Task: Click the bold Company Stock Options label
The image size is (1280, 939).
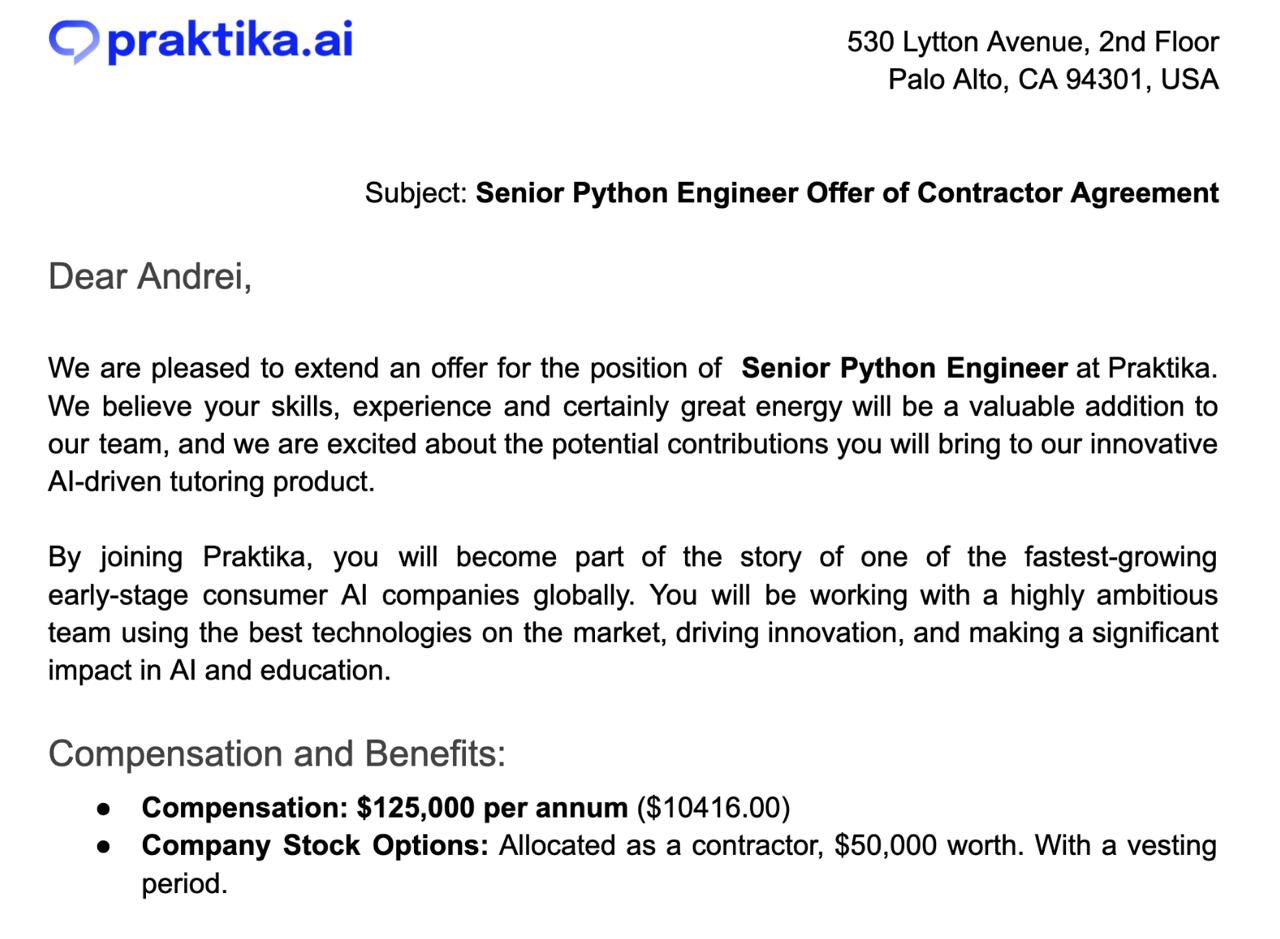Action: coord(315,846)
